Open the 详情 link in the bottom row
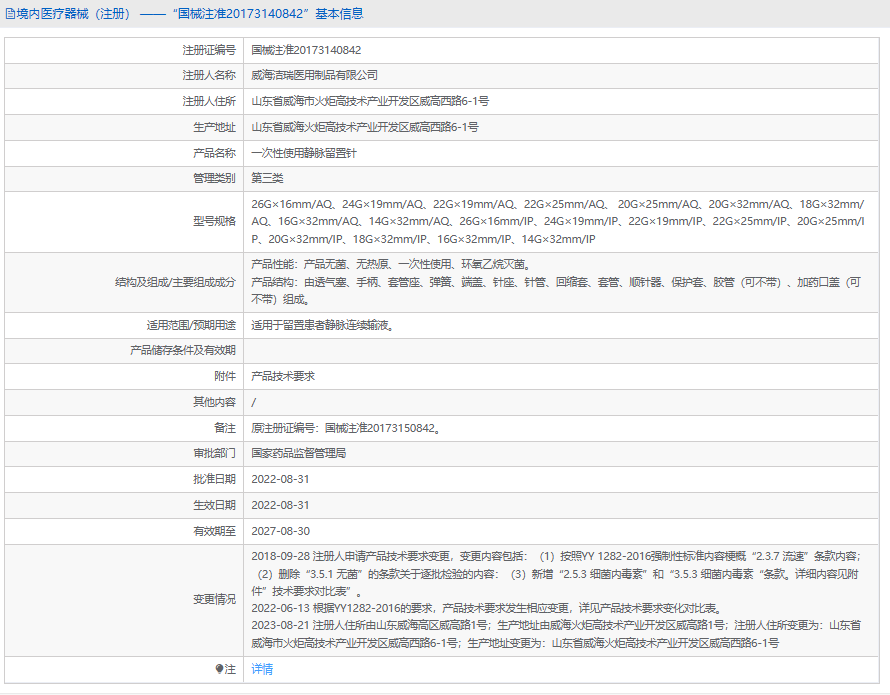The image size is (890, 695). coord(262,669)
